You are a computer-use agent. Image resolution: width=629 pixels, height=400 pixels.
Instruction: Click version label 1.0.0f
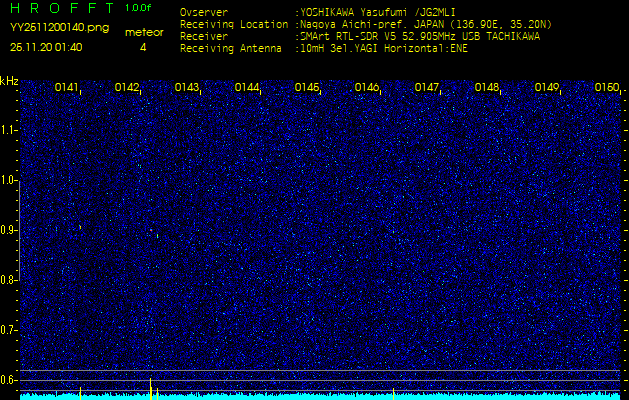tap(138, 8)
